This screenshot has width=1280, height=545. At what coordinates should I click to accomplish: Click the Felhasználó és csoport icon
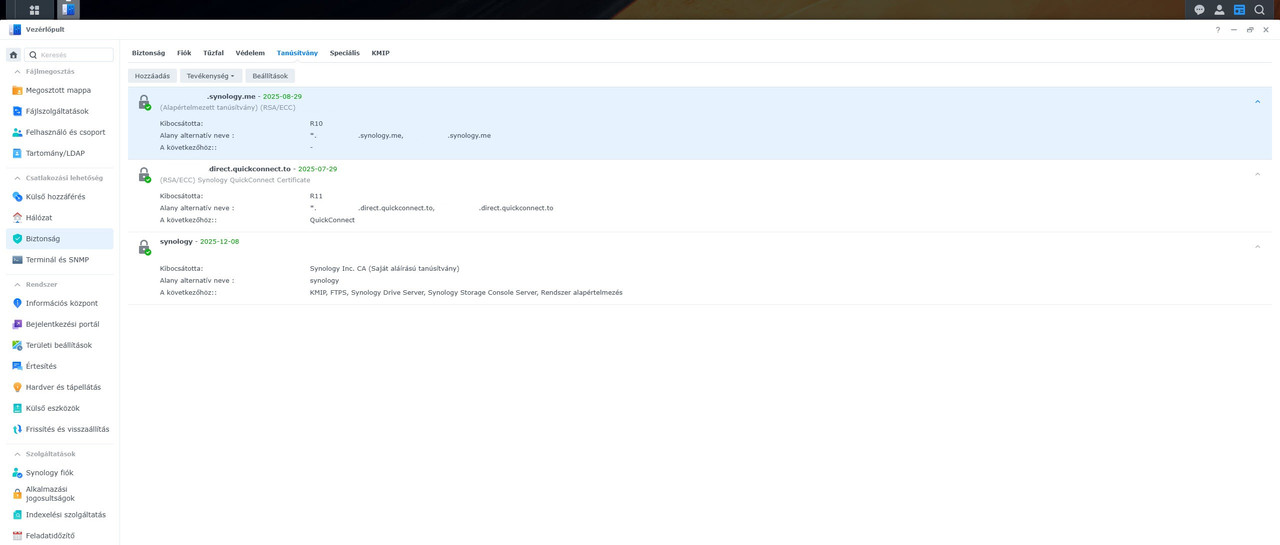(x=17, y=132)
